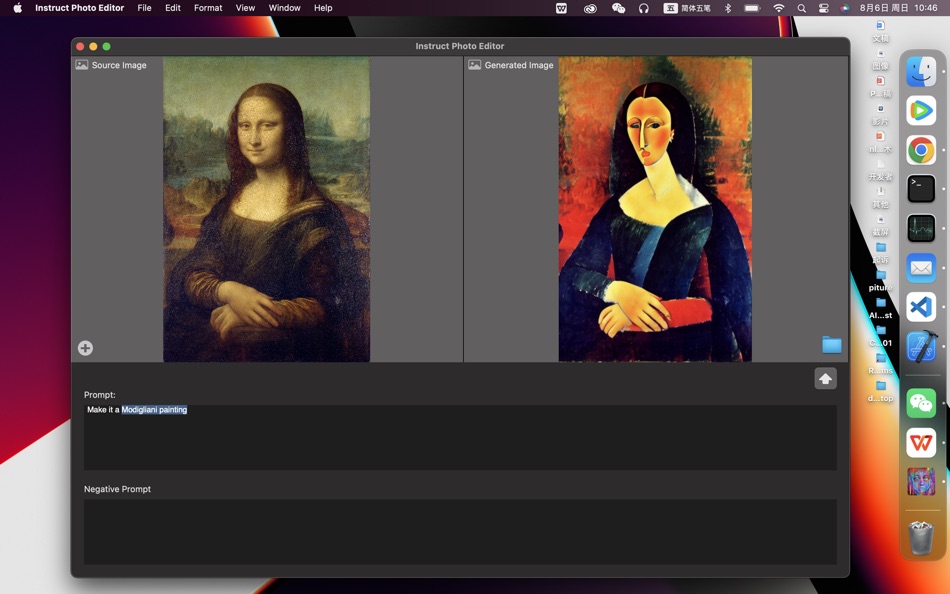This screenshot has width=950, height=594.
Task: Show battery status in menu bar
Action: point(752,8)
